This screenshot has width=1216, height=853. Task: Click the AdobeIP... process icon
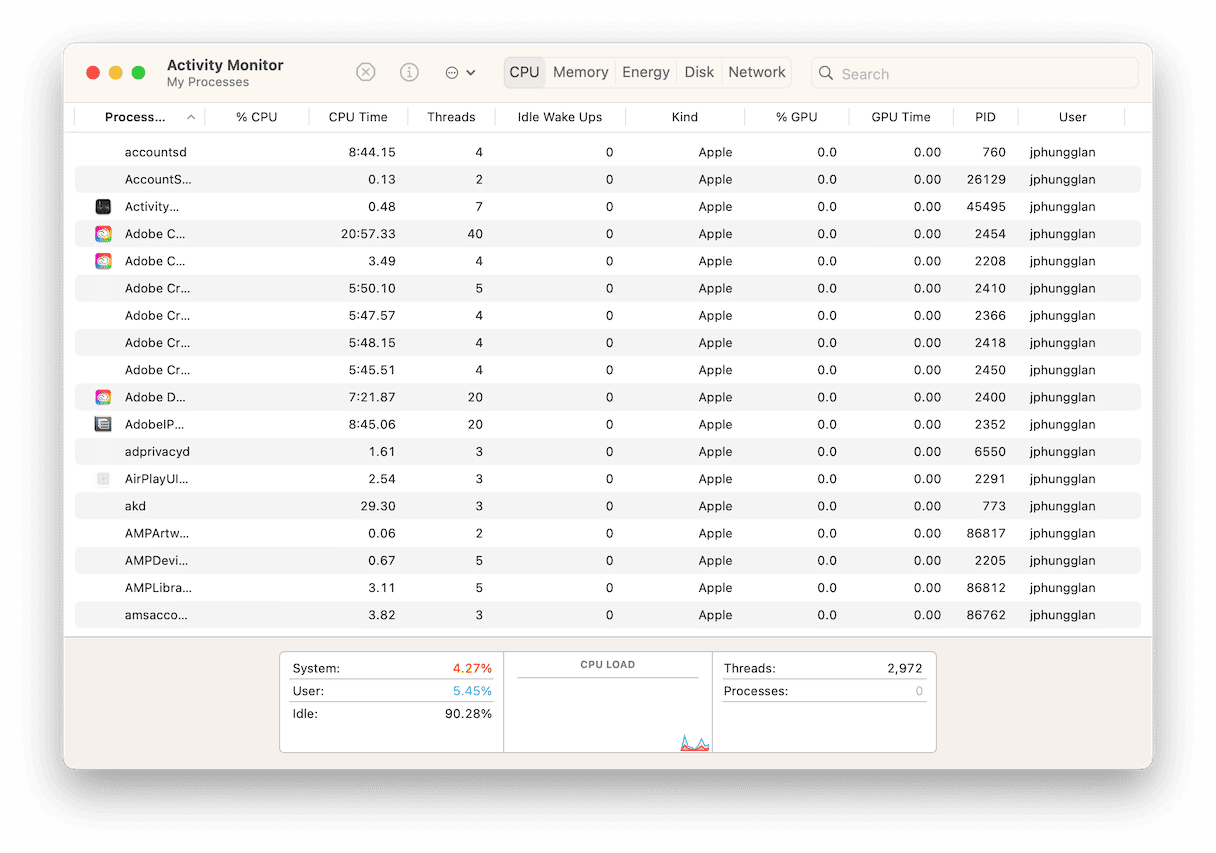[x=103, y=424]
